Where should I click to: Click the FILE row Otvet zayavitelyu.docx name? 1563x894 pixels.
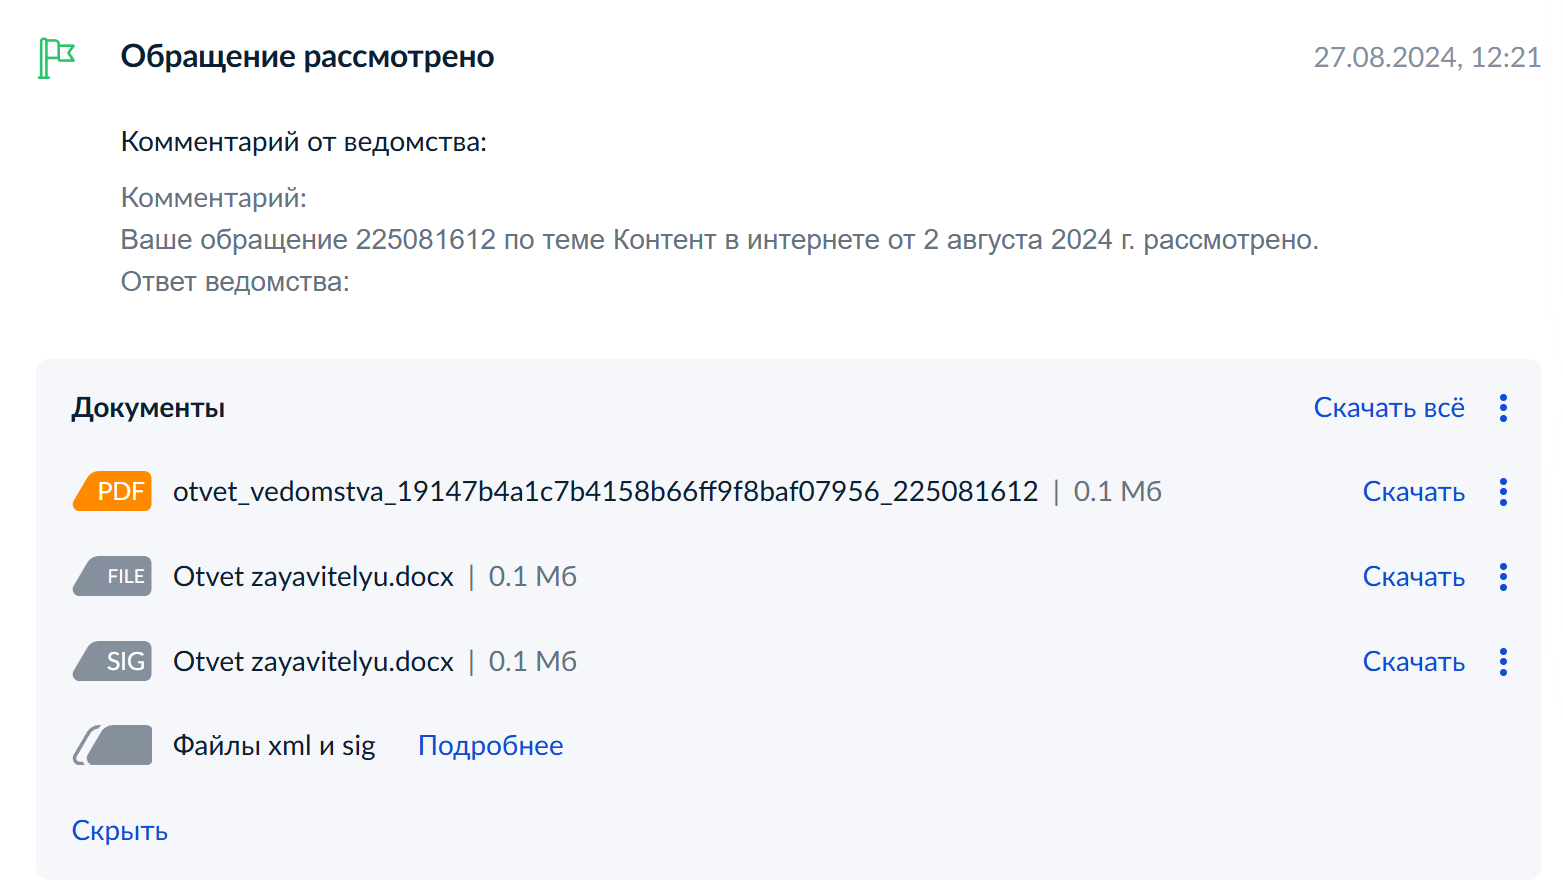[x=313, y=577]
